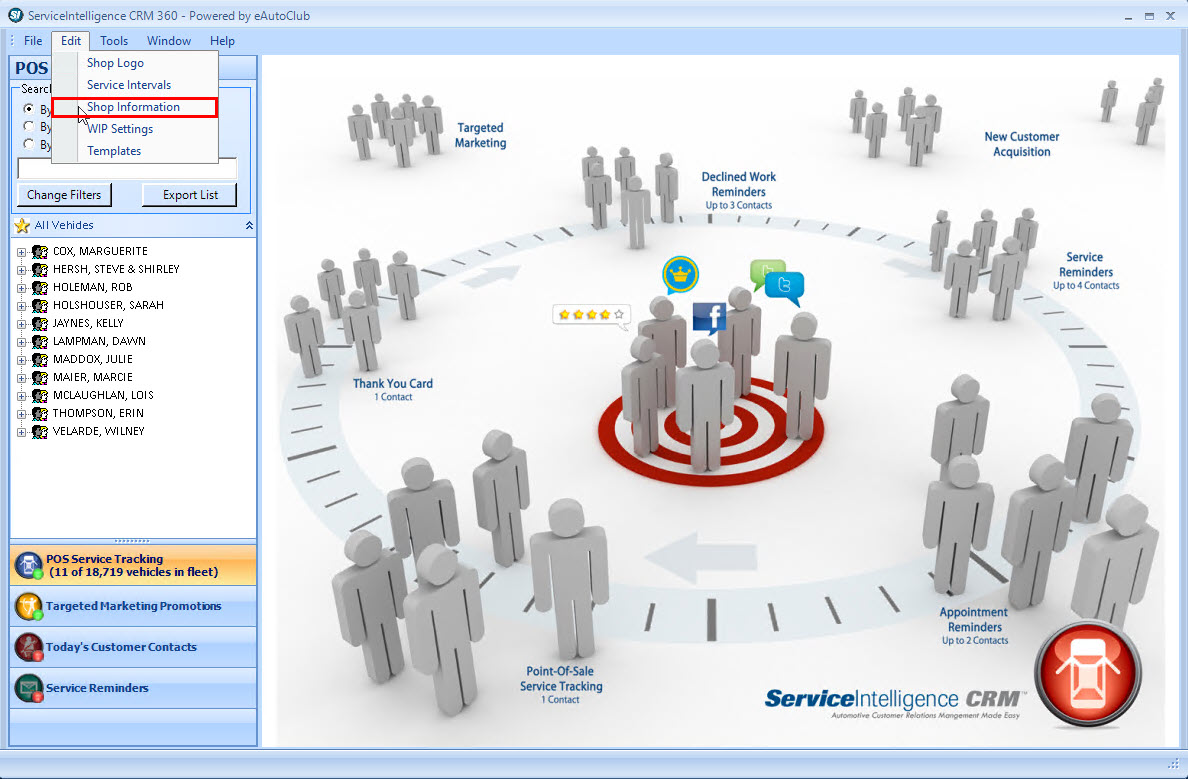Expand the HERSH, STEVE & SHIRLEY node

pos(21,270)
